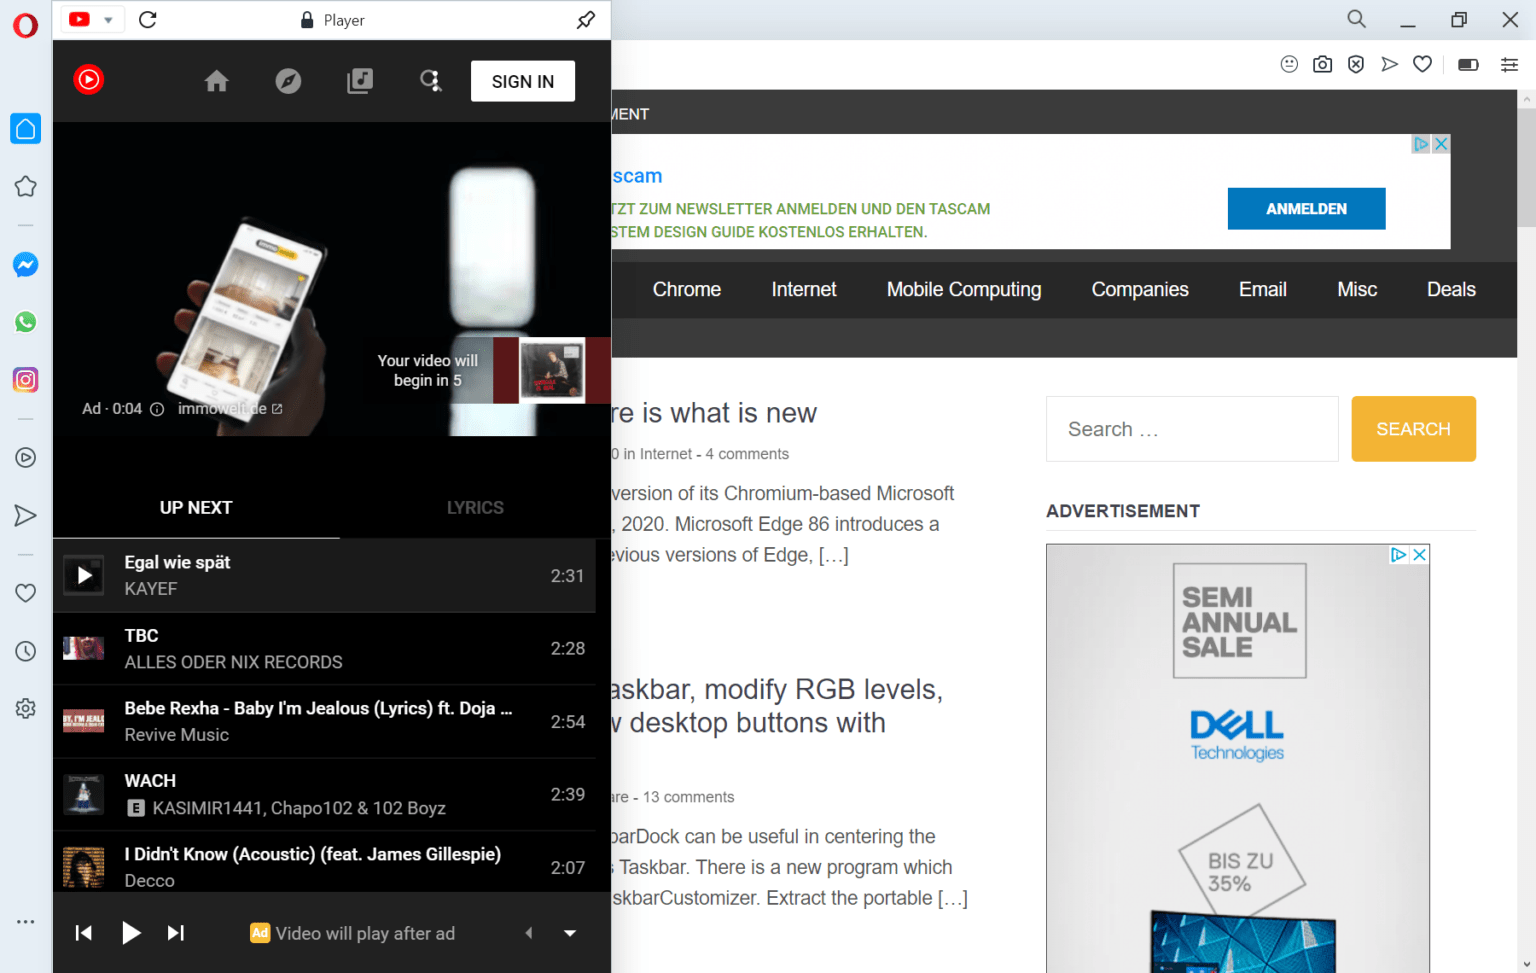Toggle the battery saver icon
Image resolution: width=1536 pixels, height=973 pixels.
[x=1467, y=63]
